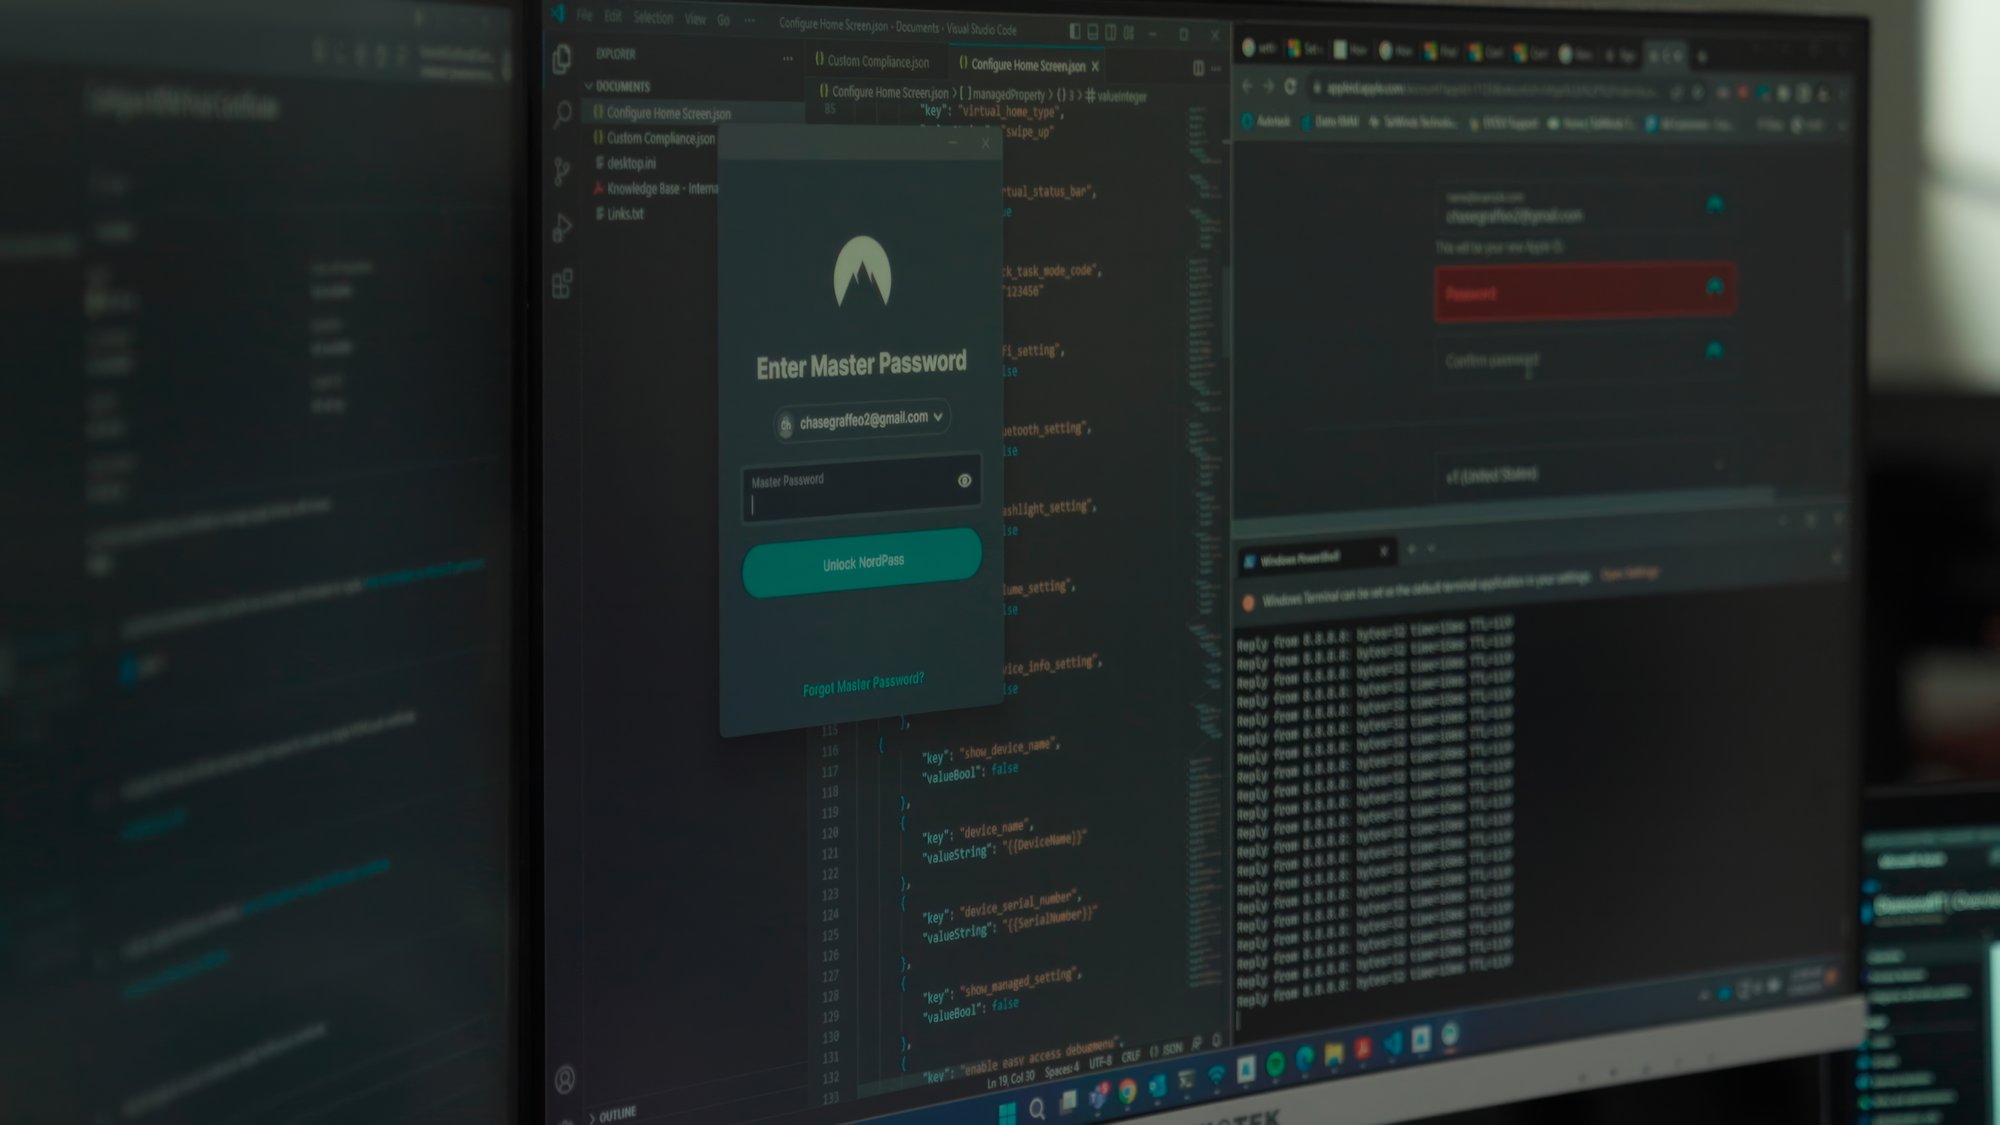Click the Open Settings link in Windows Terminal banner
The height and width of the screenshot is (1125, 2000).
[1630, 573]
